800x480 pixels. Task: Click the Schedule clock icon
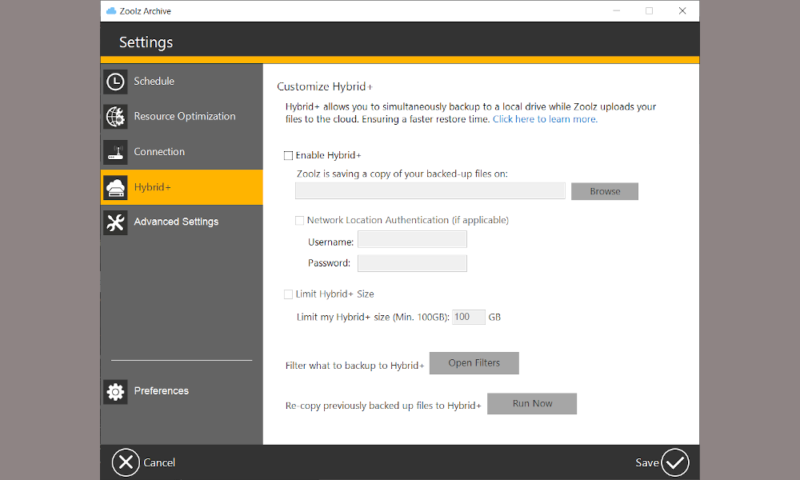(115, 82)
